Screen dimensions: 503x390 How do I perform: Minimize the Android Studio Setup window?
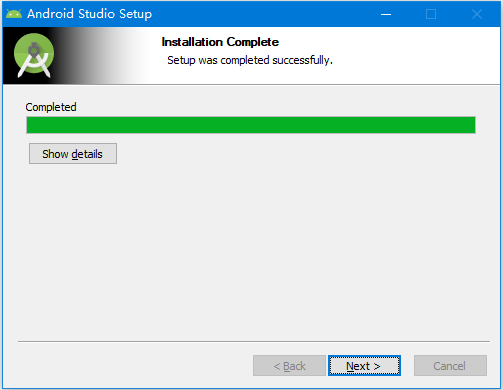[x=386, y=14]
